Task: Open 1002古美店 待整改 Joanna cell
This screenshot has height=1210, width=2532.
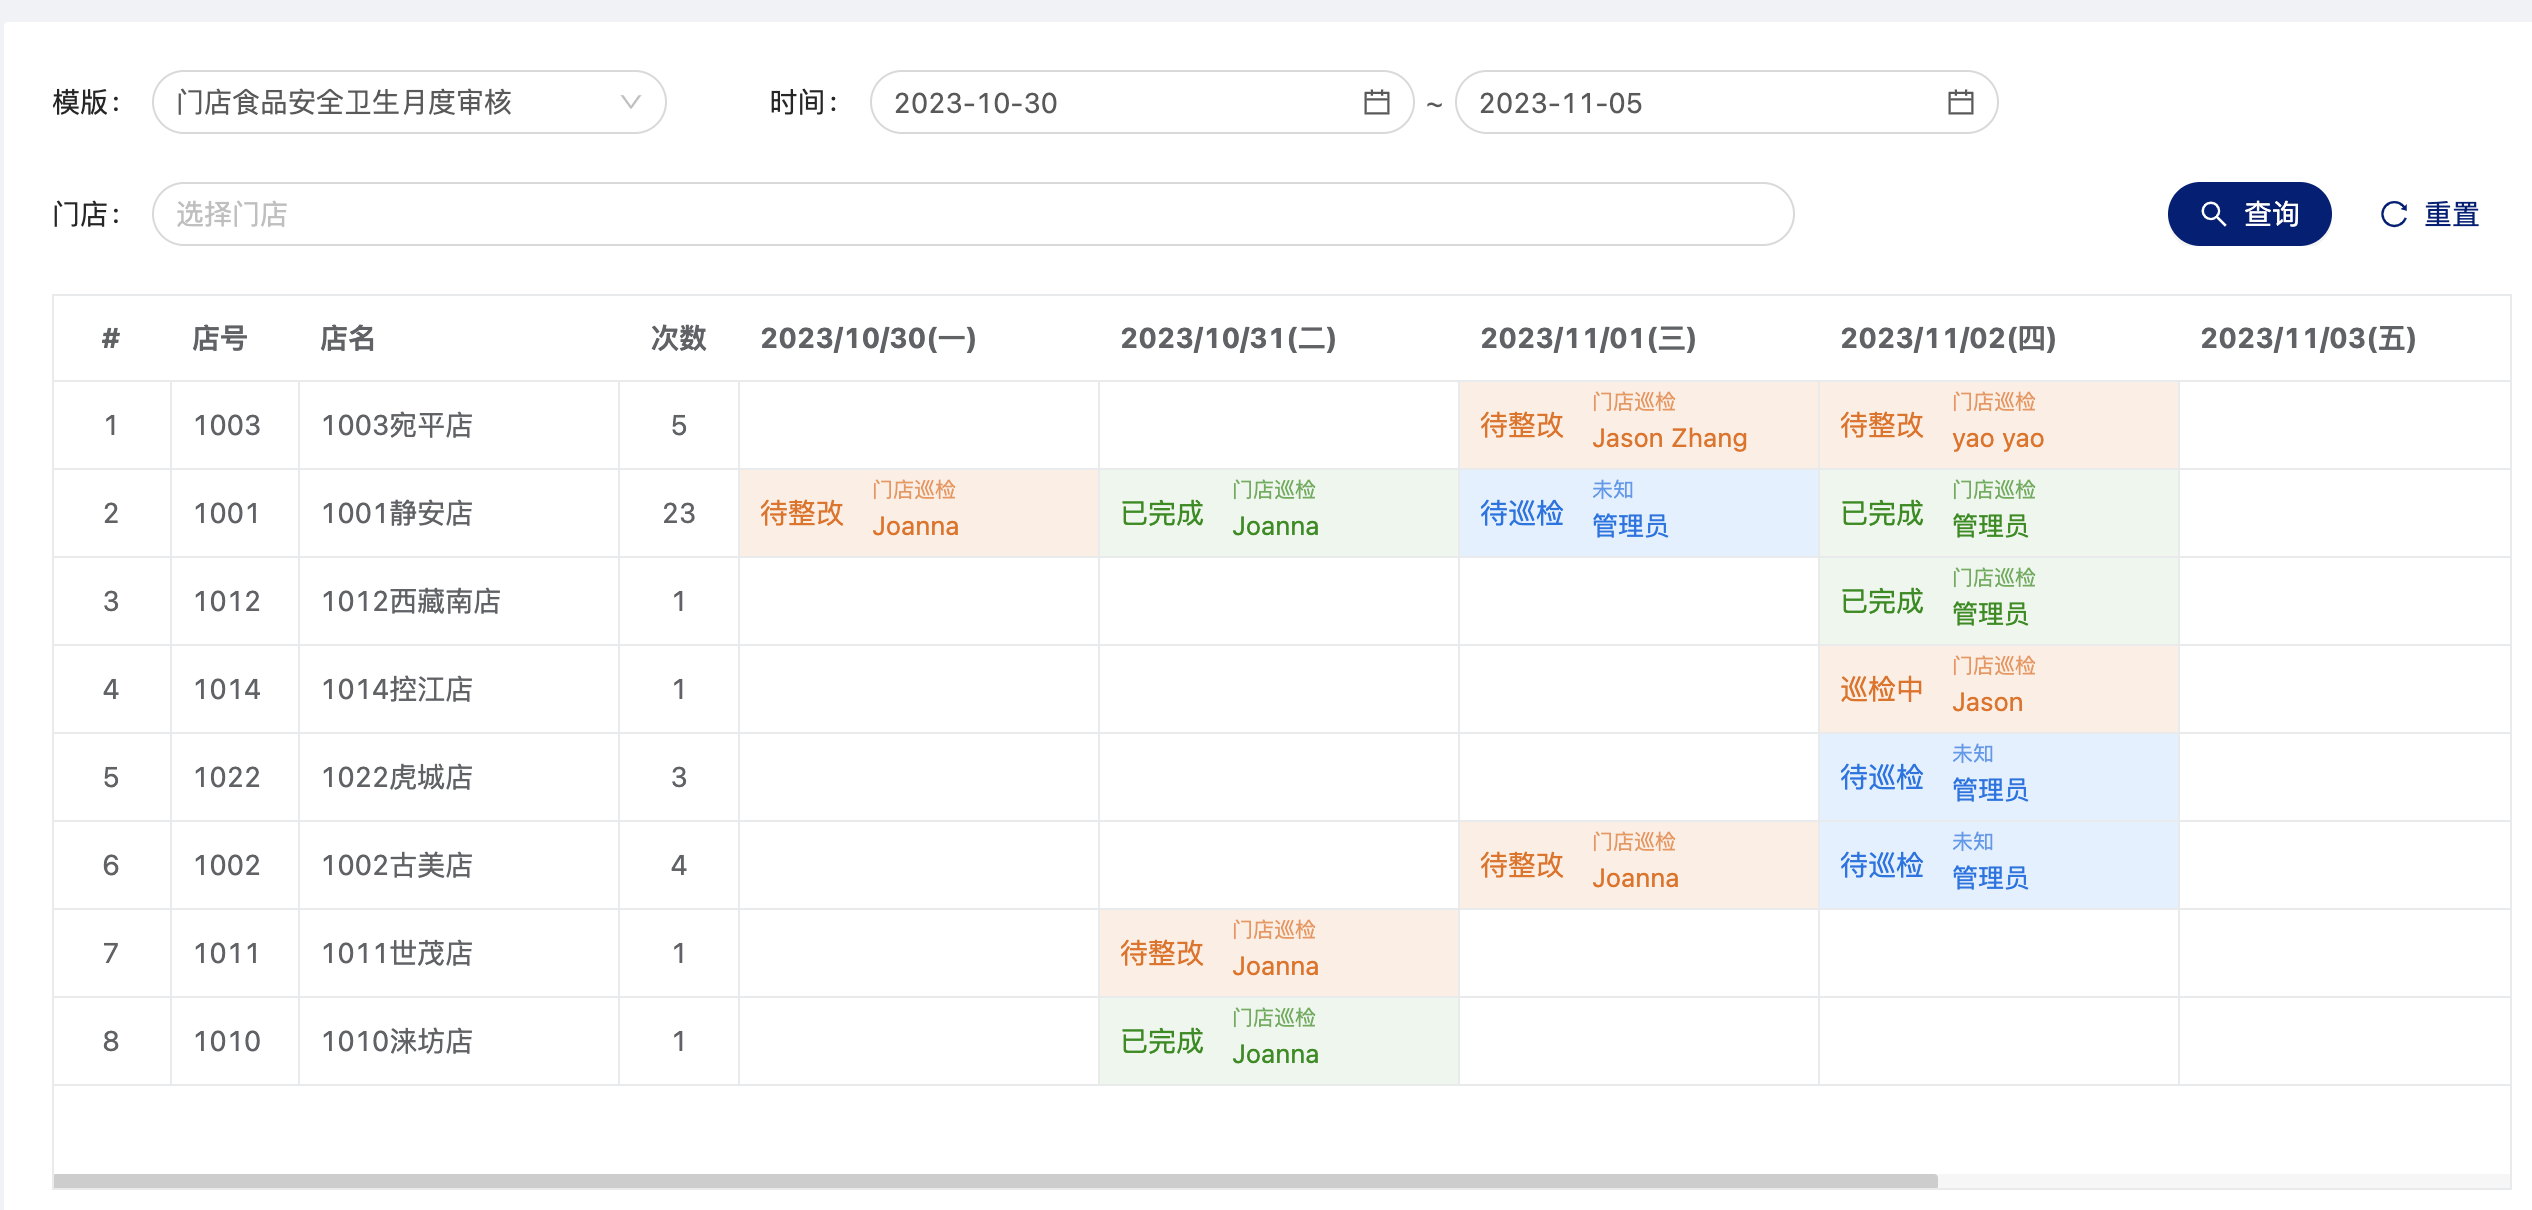Action: (1639, 865)
